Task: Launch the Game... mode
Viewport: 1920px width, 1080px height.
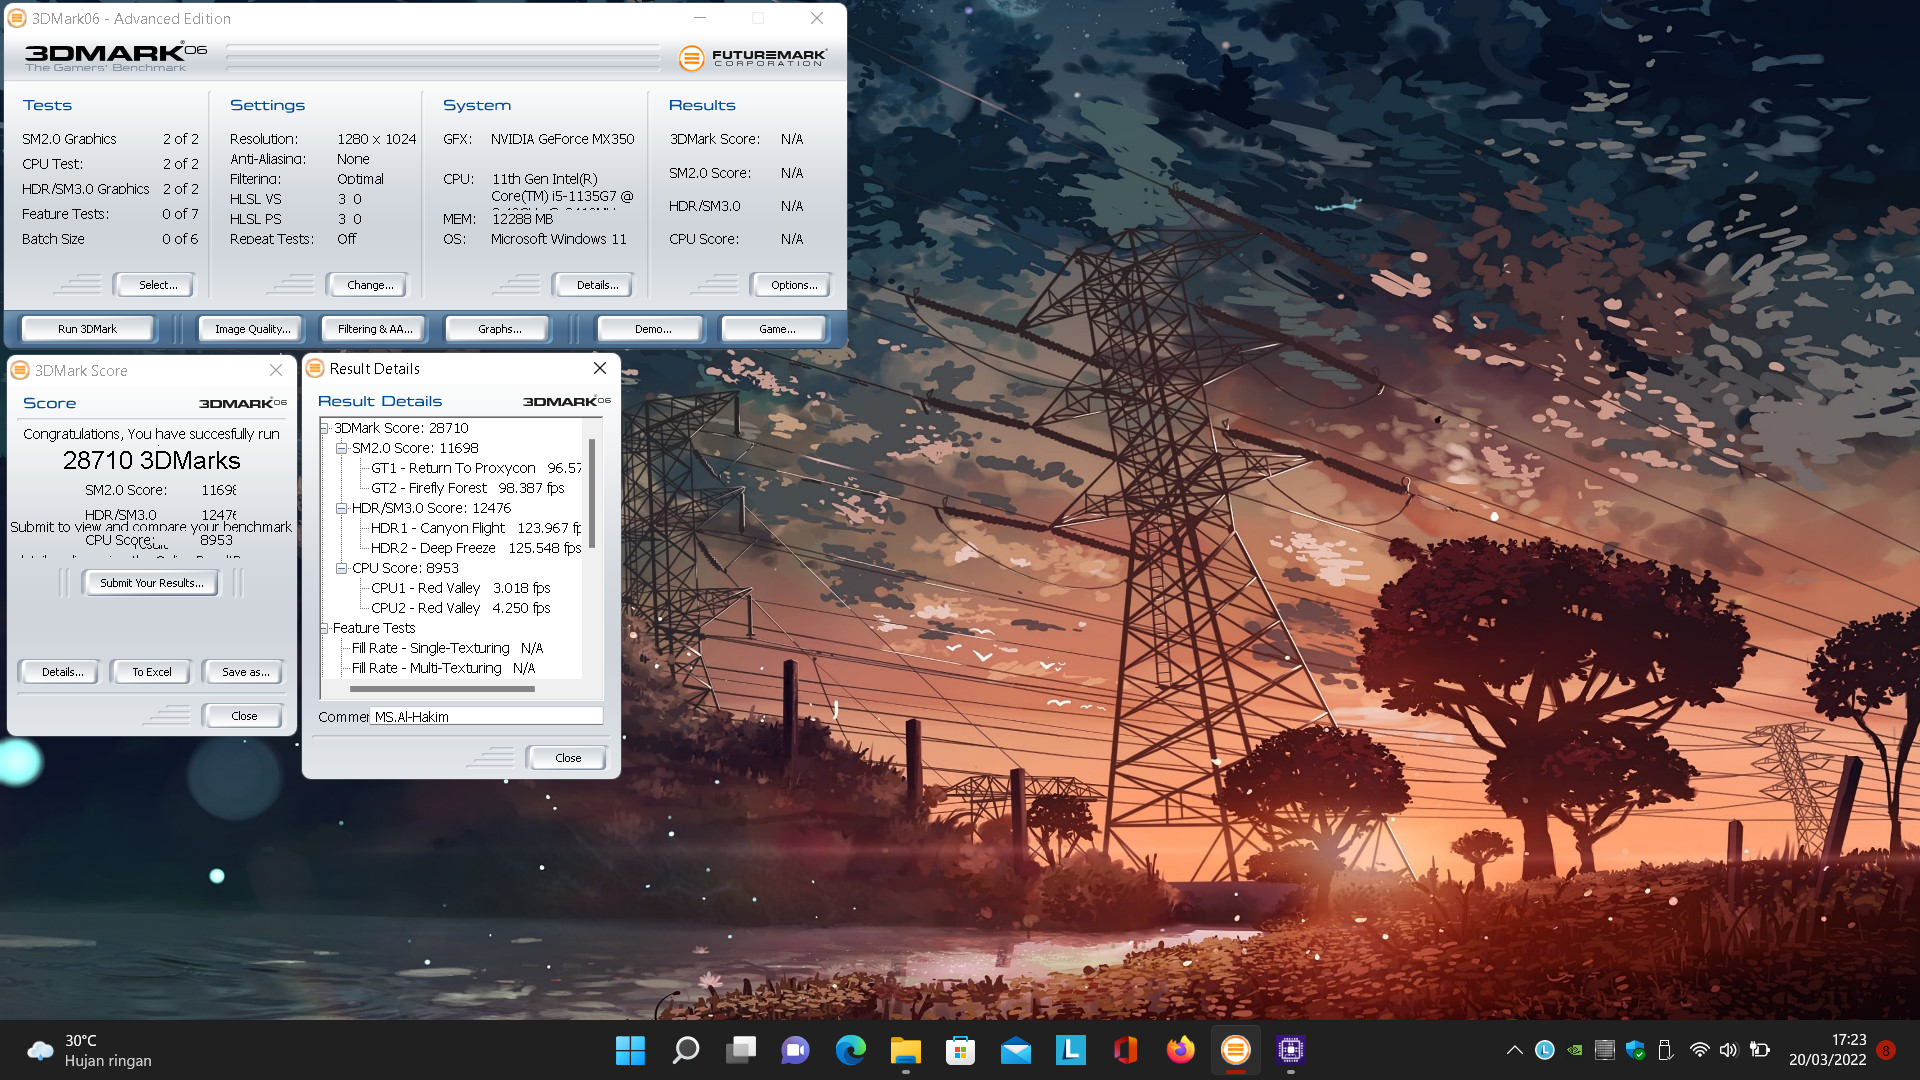Action: 776,329
